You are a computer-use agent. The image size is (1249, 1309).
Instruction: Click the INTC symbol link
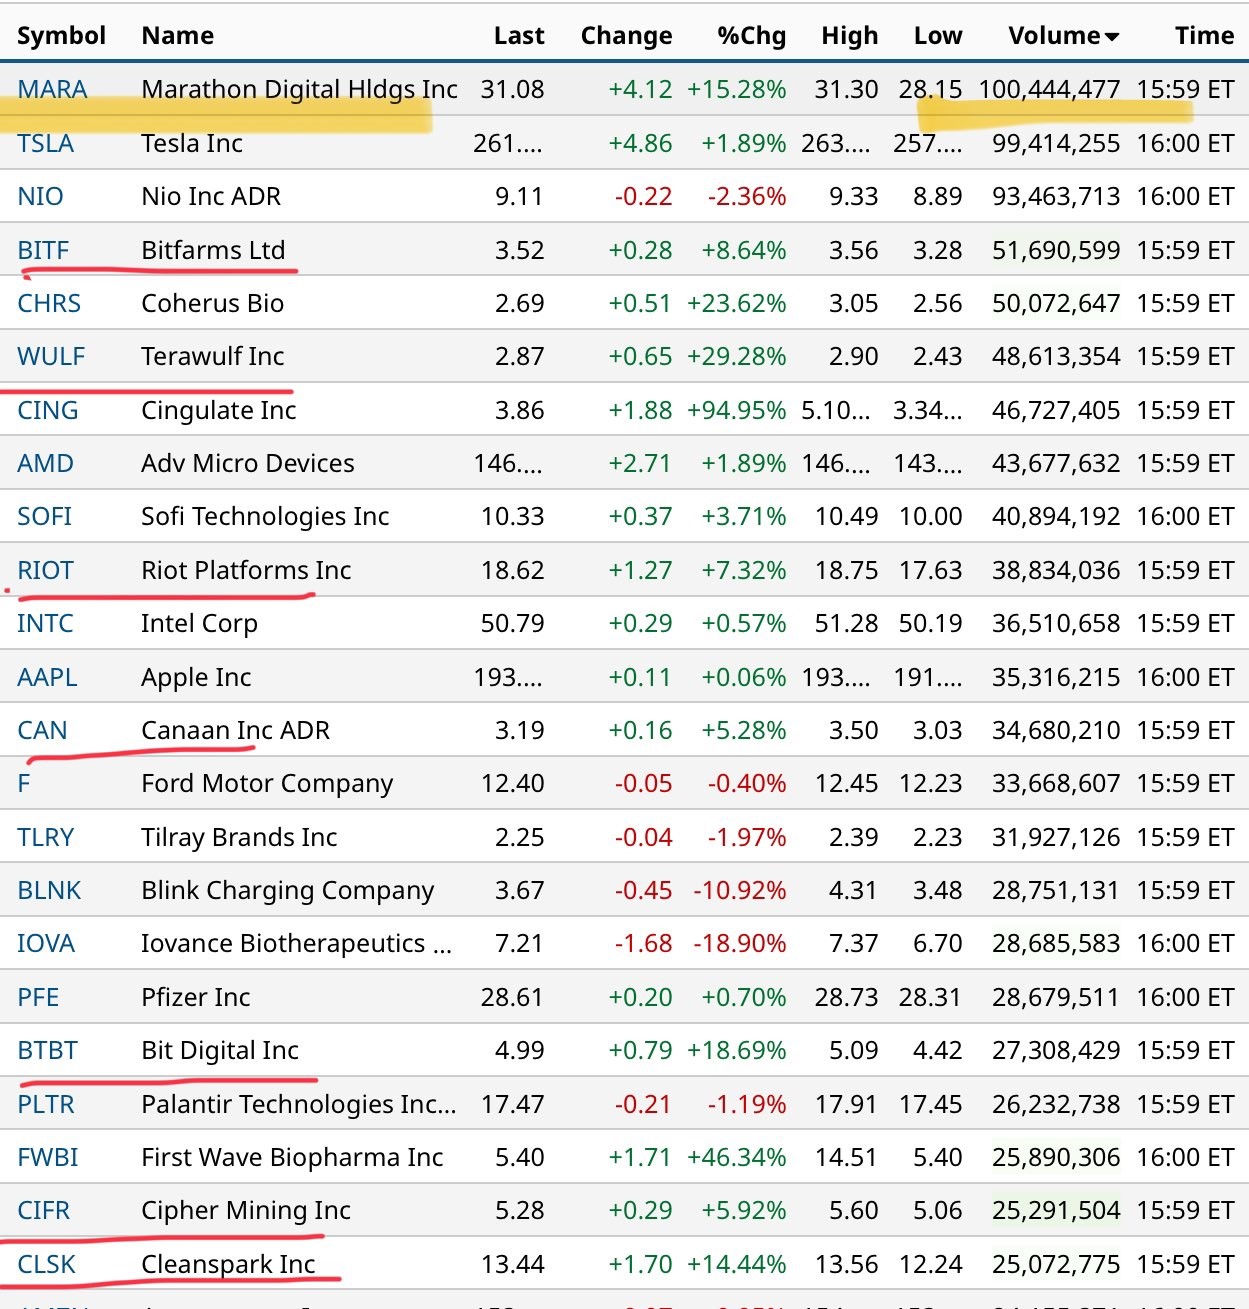tap(45, 623)
